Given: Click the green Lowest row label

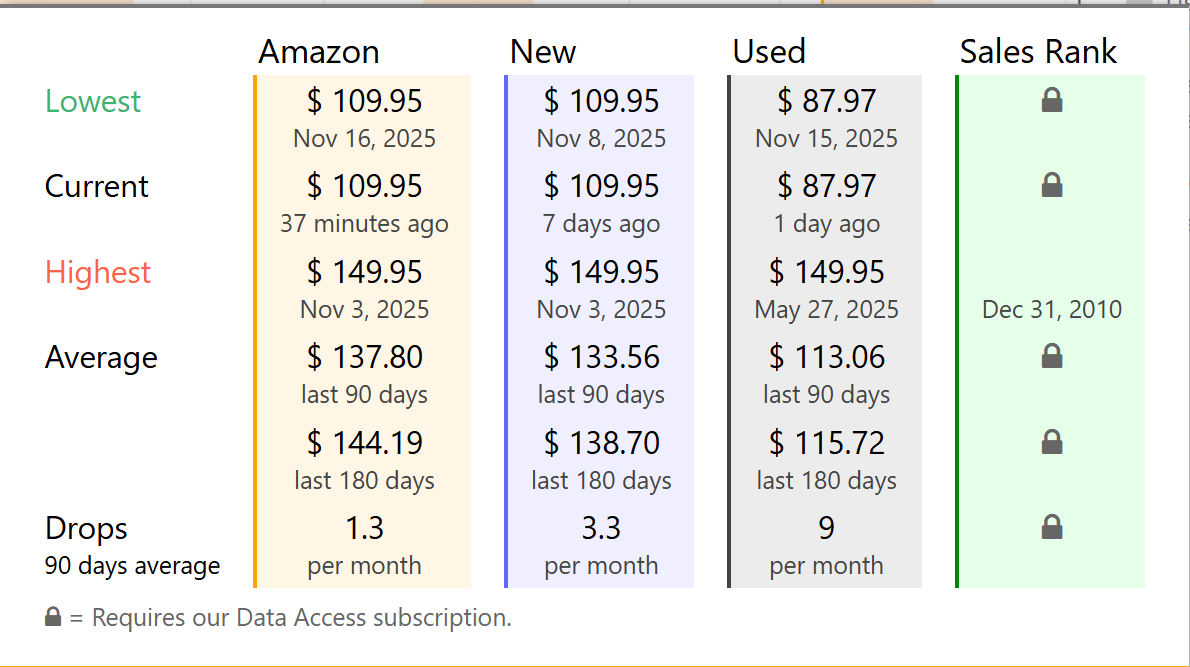Looking at the screenshot, I should [x=93, y=101].
